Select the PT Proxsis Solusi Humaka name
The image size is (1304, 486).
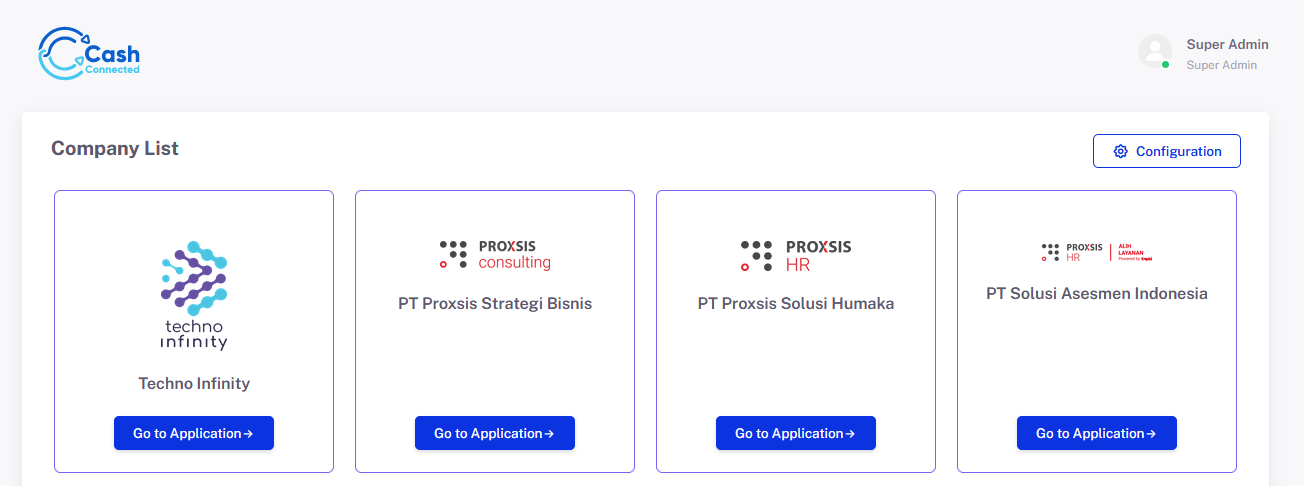coord(796,303)
